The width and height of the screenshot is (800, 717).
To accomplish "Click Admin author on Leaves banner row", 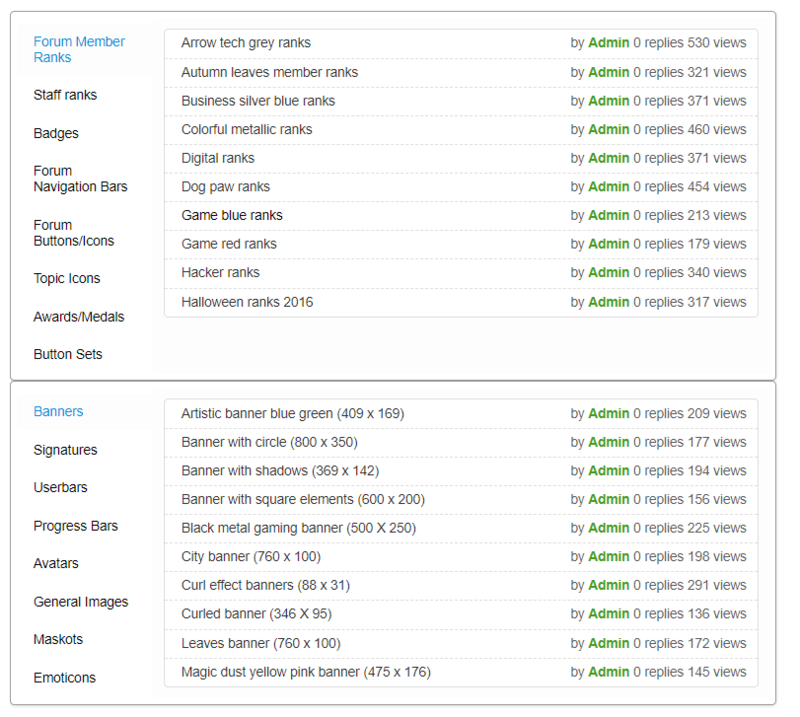I will [609, 643].
